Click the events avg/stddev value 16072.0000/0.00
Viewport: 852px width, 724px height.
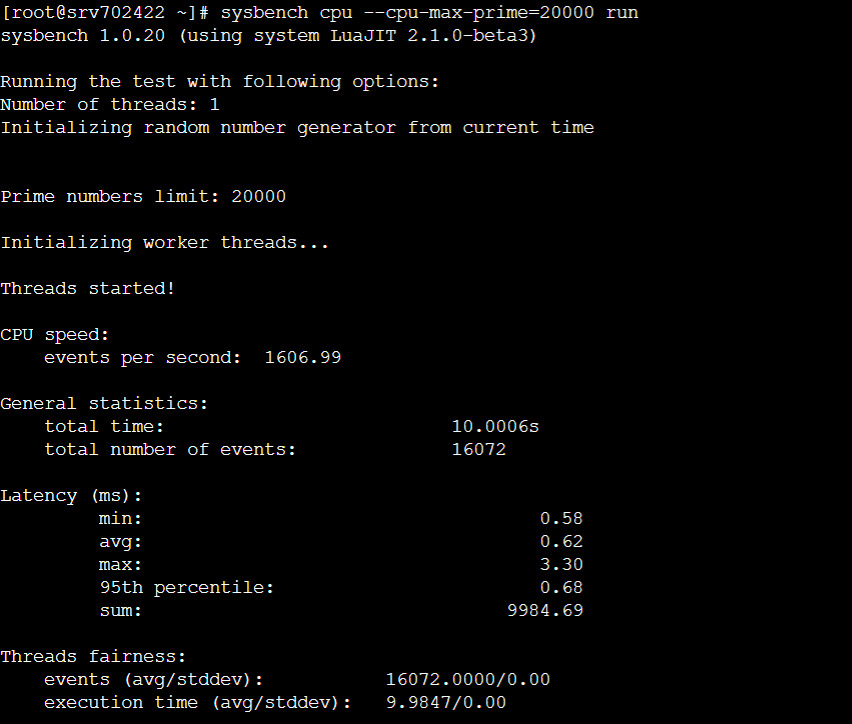(x=468, y=679)
